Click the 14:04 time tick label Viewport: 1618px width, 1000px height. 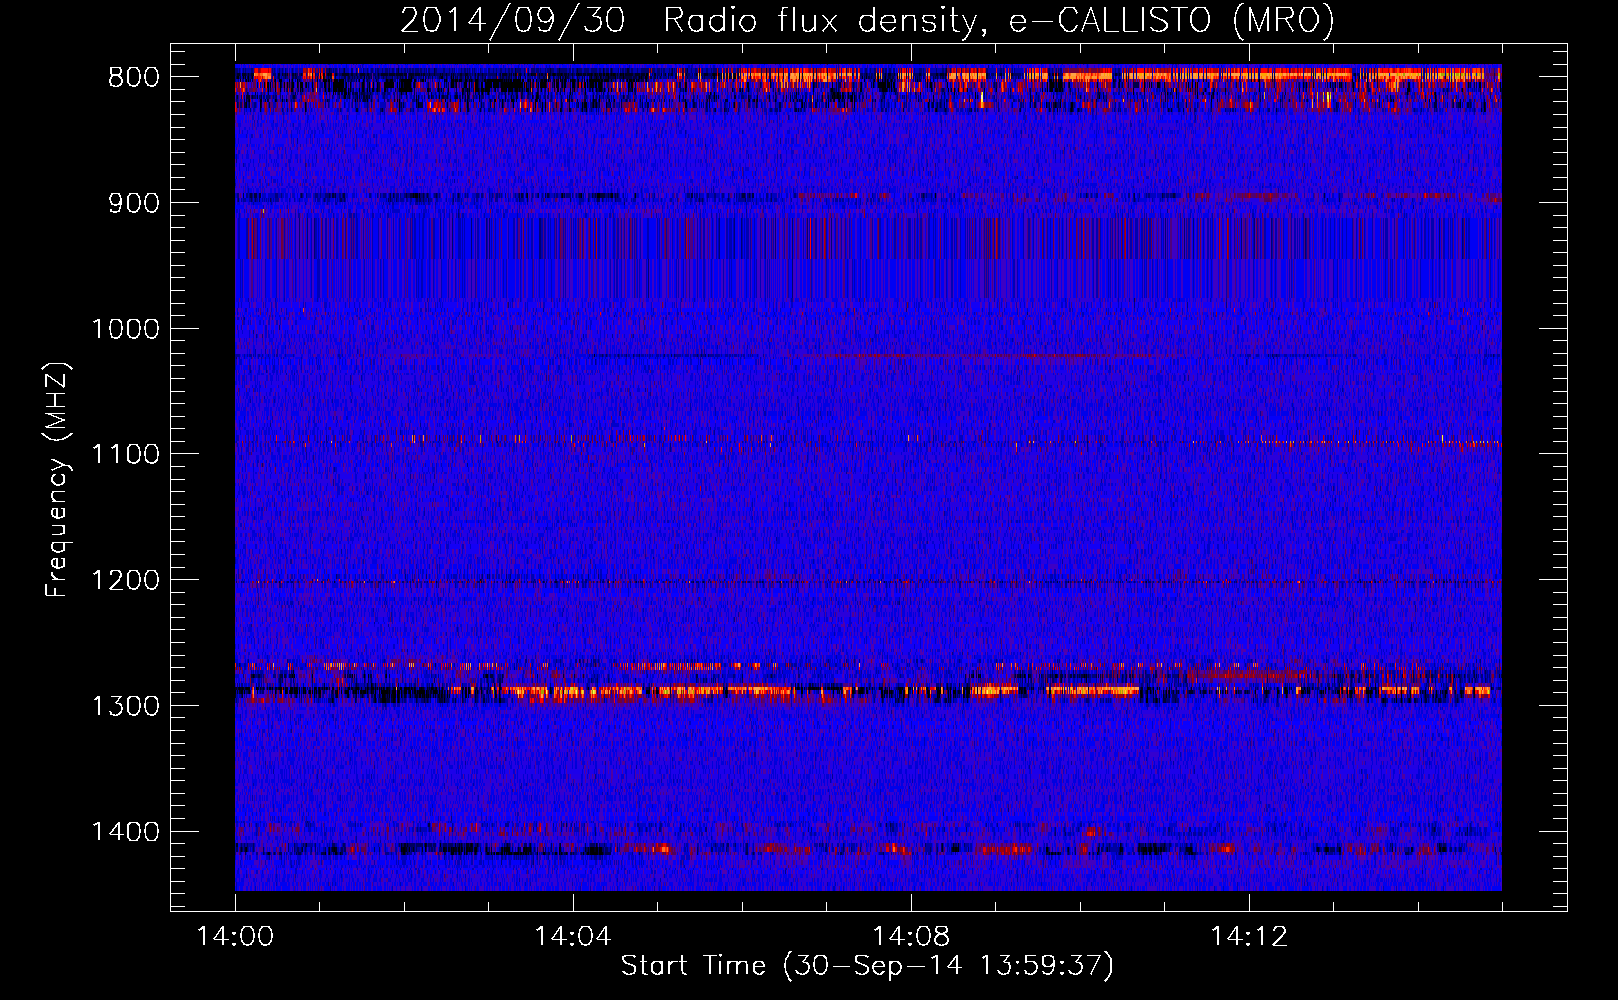(x=573, y=937)
